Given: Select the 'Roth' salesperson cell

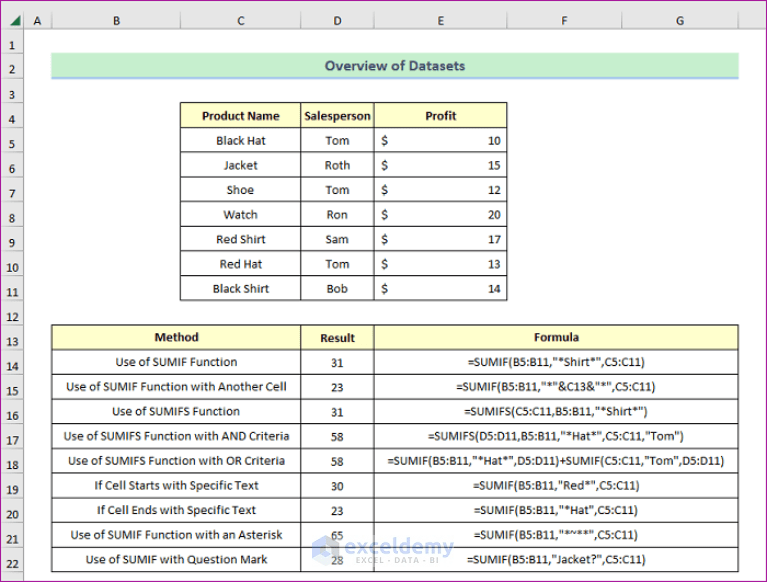Looking at the screenshot, I should pos(338,165).
